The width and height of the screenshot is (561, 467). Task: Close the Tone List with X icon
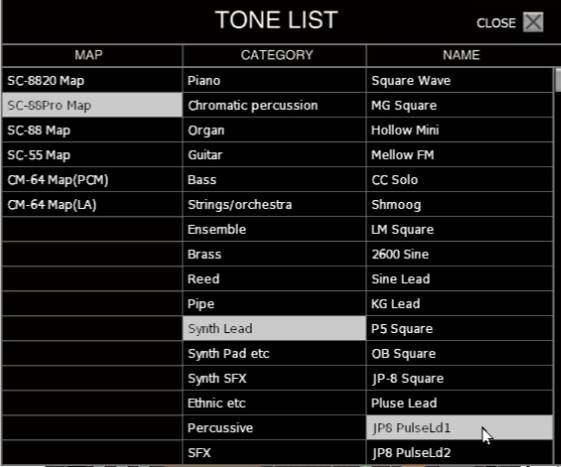(x=533, y=22)
